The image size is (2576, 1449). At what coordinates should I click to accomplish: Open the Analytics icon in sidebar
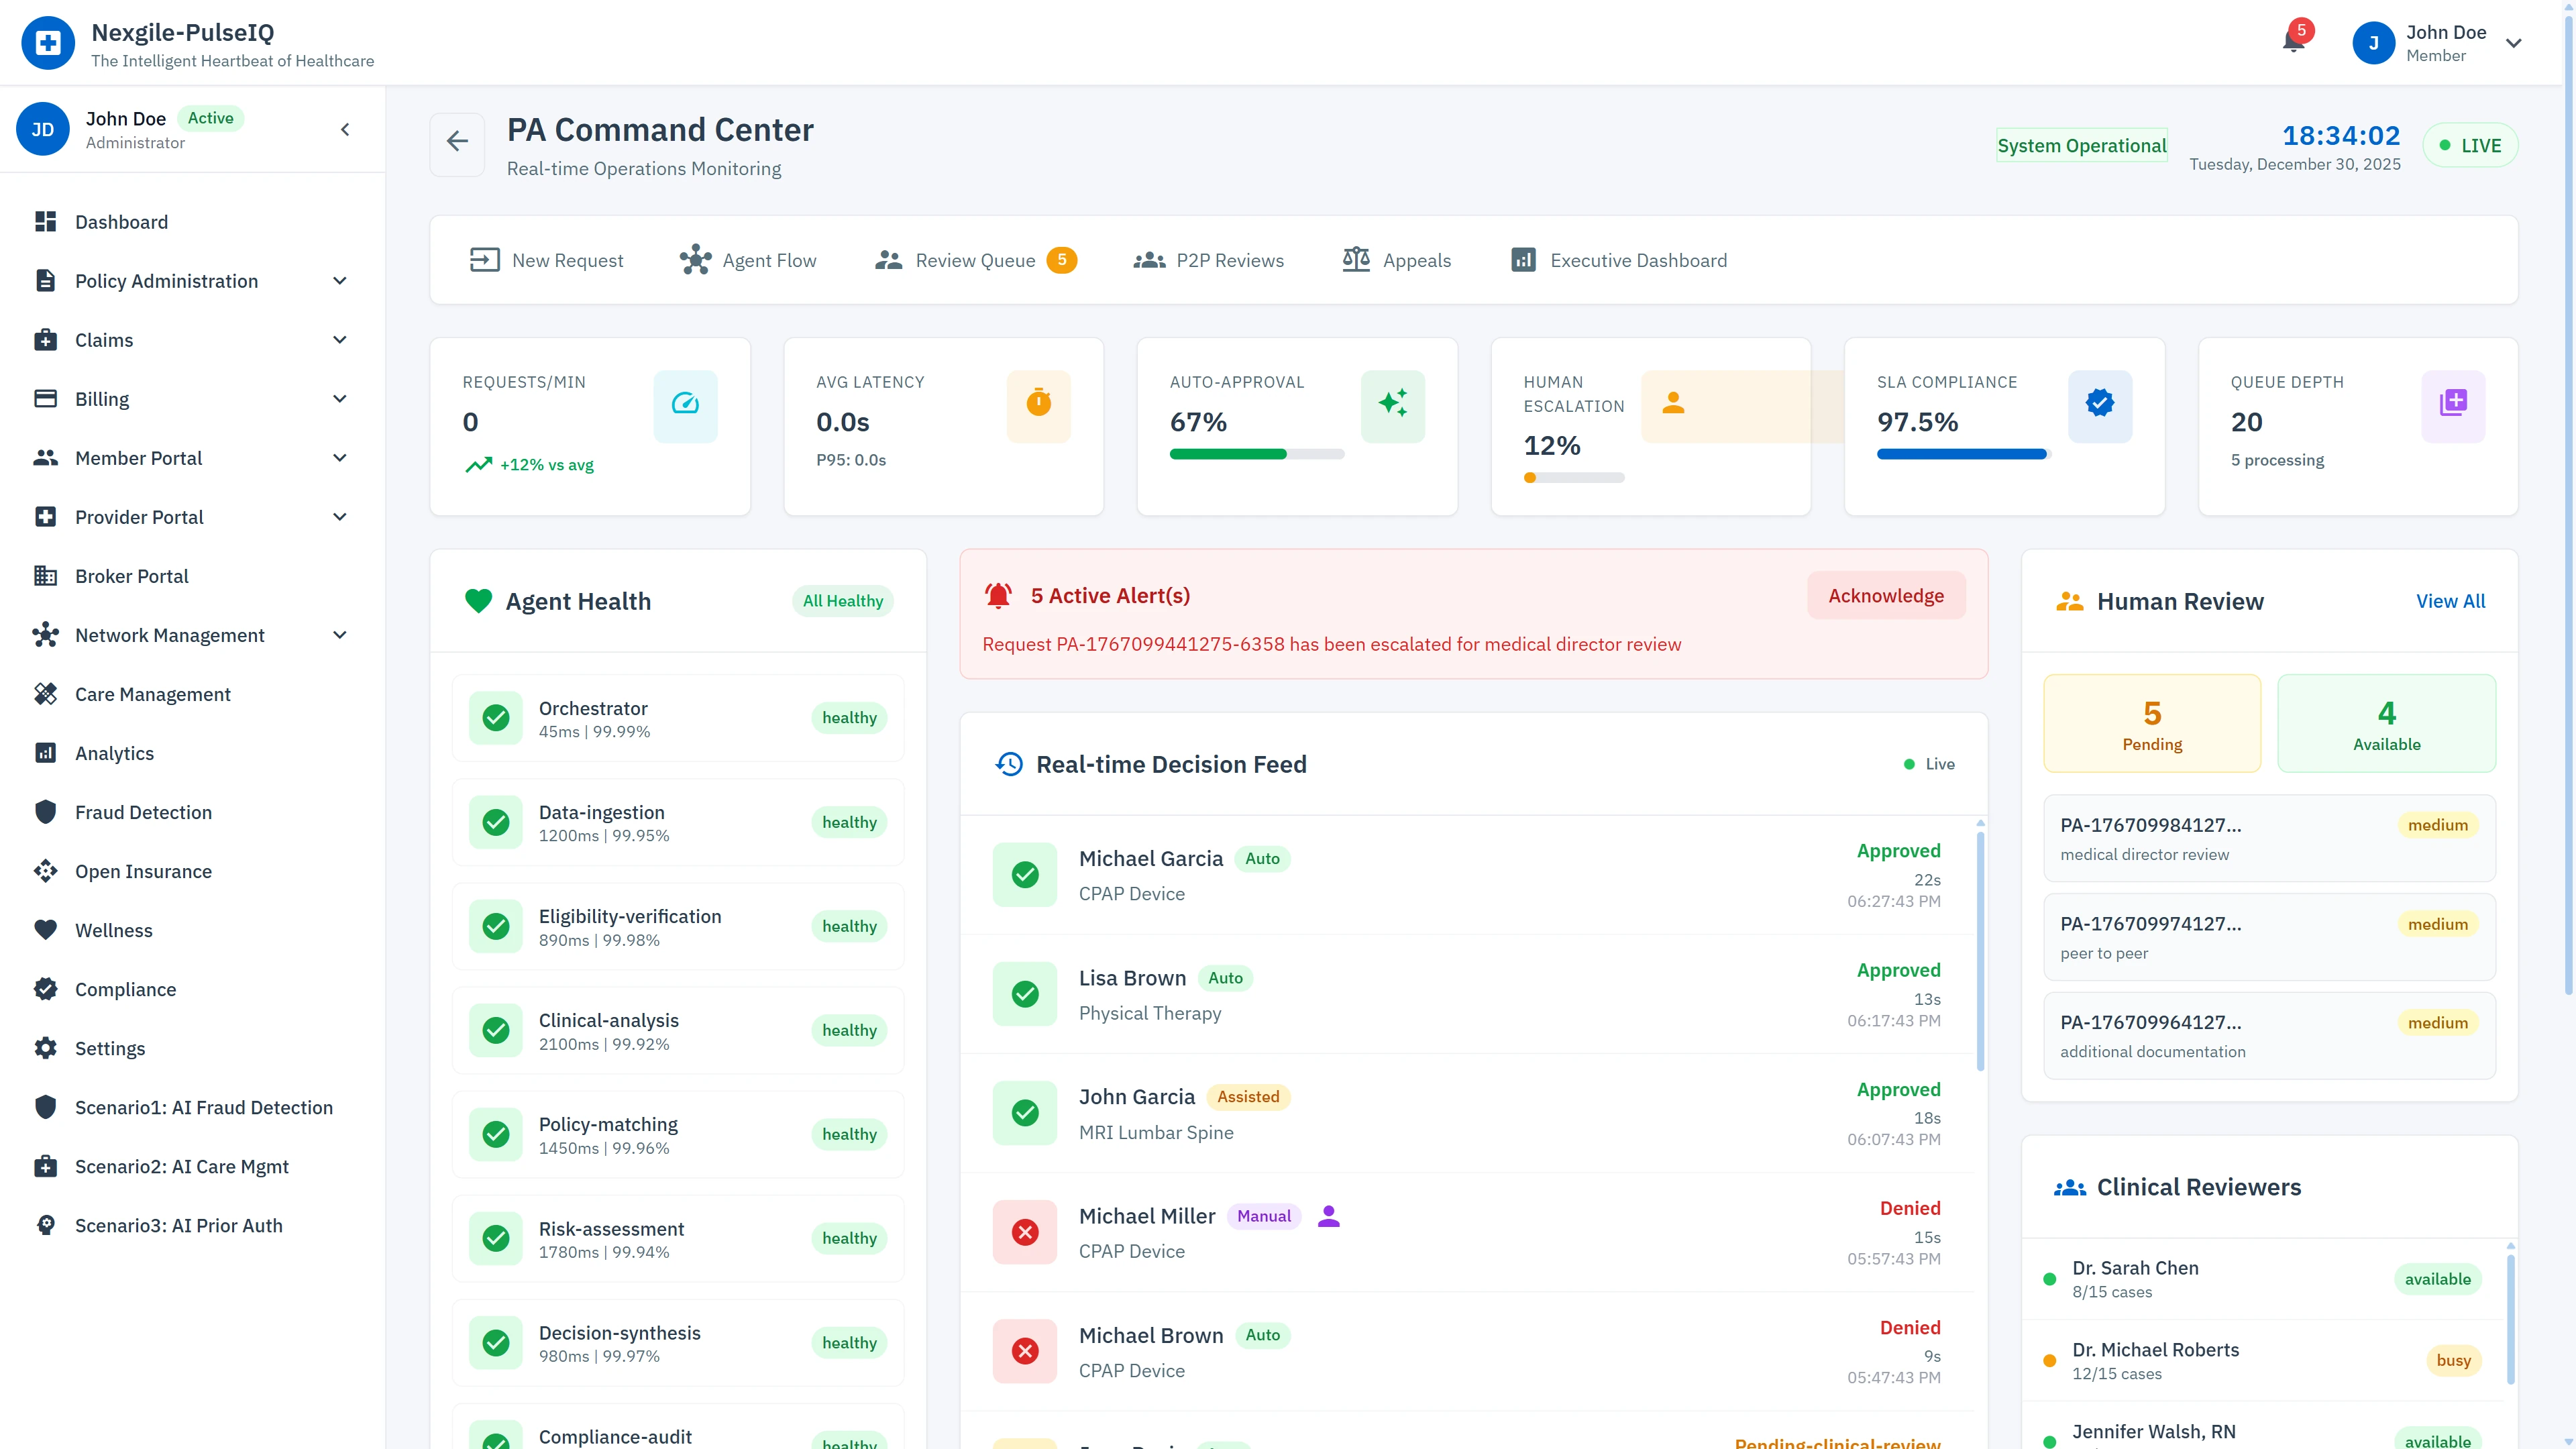(x=46, y=752)
